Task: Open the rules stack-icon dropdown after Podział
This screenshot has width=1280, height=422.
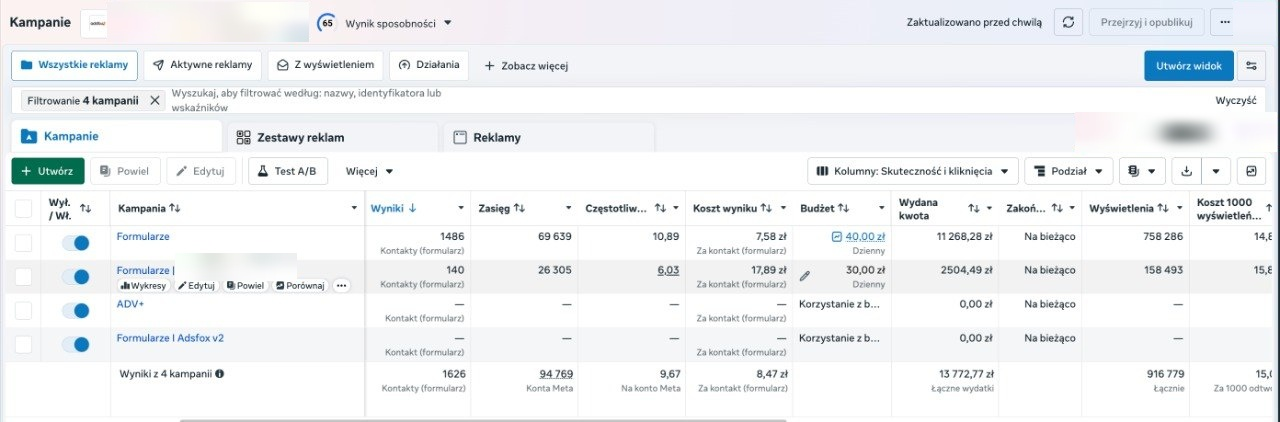Action: [1142, 171]
